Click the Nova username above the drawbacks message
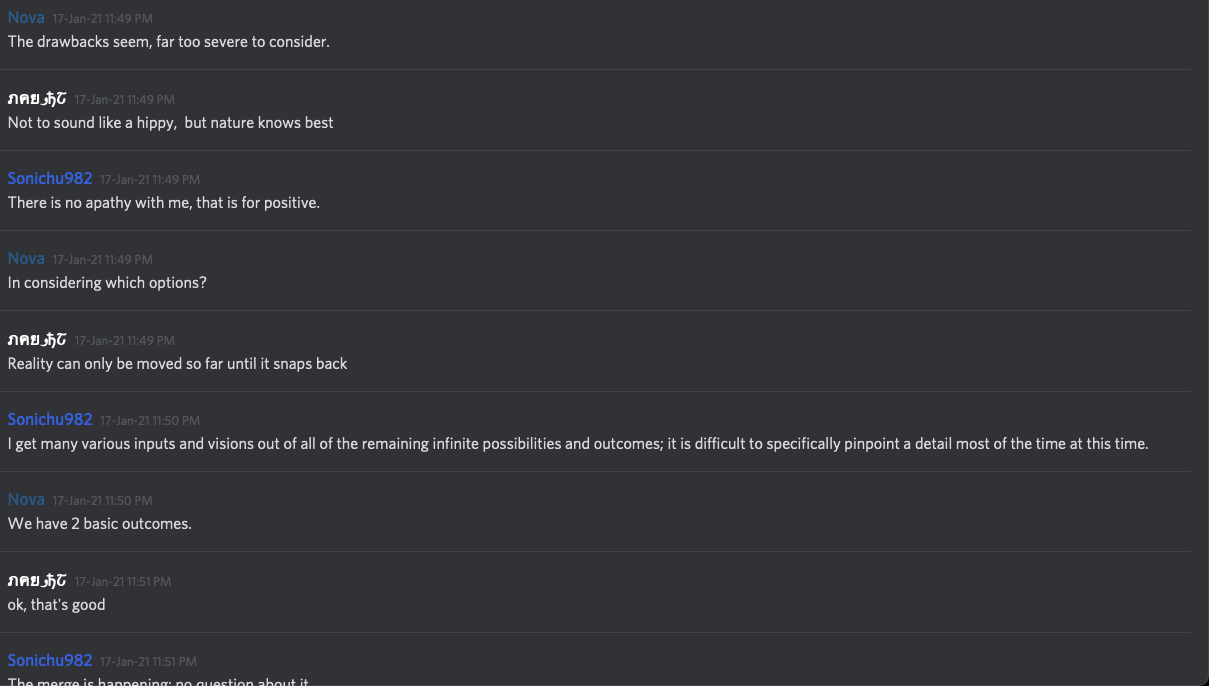 click(x=26, y=18)
